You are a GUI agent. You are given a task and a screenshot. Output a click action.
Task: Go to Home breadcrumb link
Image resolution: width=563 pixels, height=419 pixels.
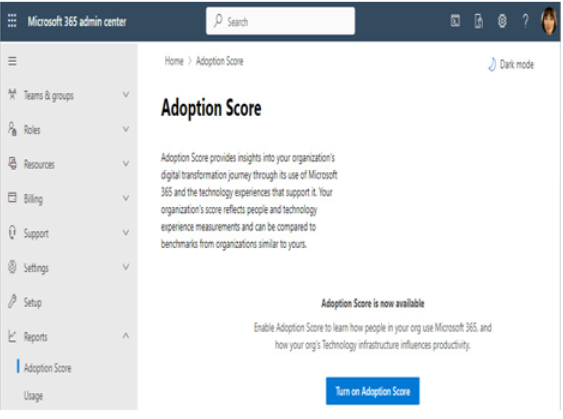(x=174, y=61)
